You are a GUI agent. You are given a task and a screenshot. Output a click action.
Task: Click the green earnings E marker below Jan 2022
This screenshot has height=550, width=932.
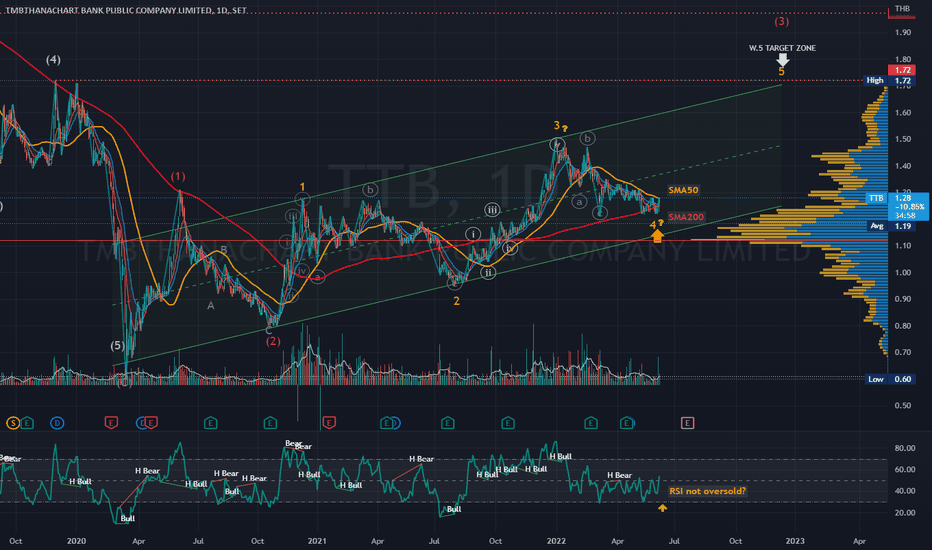(x=590, y=423)
